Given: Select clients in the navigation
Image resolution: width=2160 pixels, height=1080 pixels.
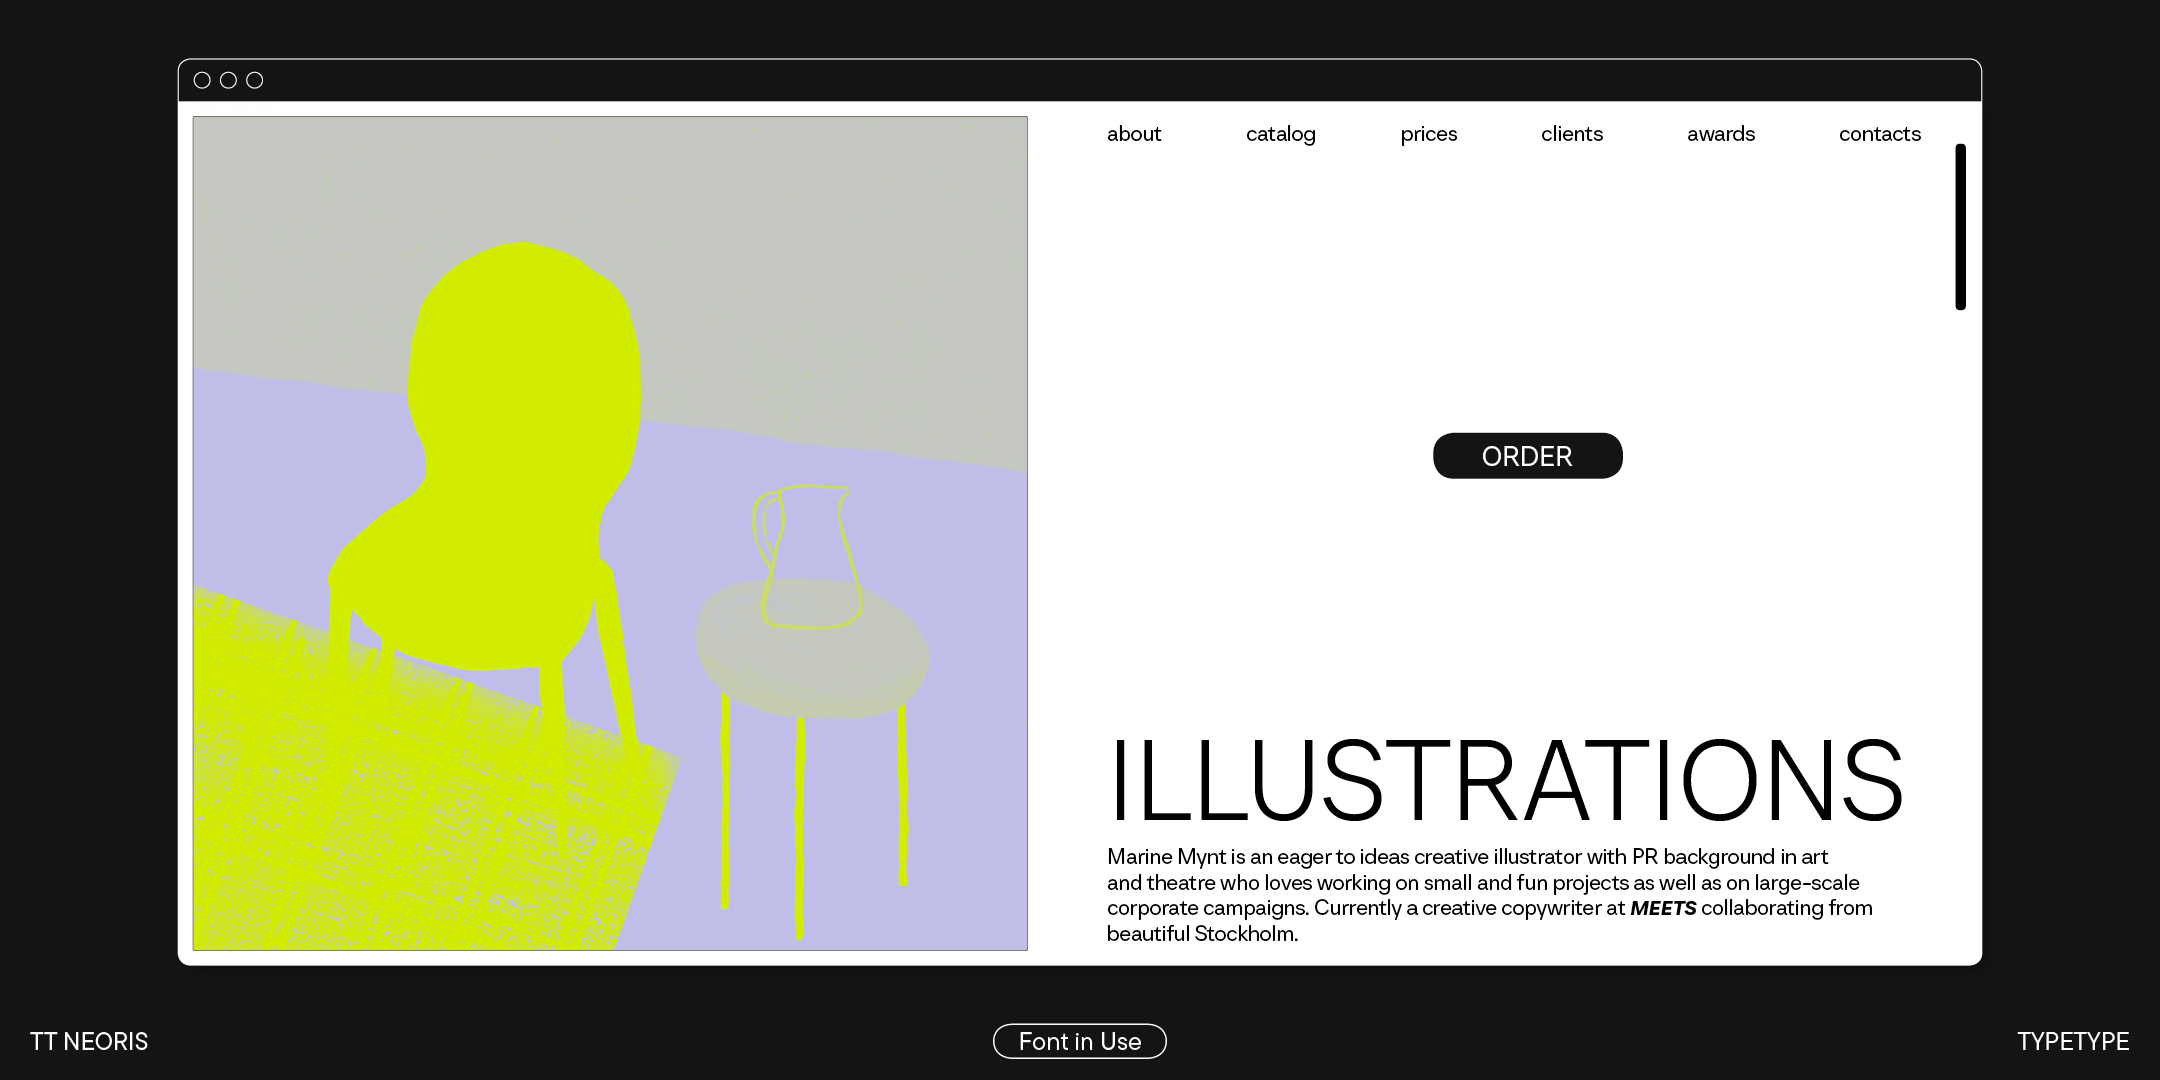Looking at the screenshot, I should (1571, 134).
